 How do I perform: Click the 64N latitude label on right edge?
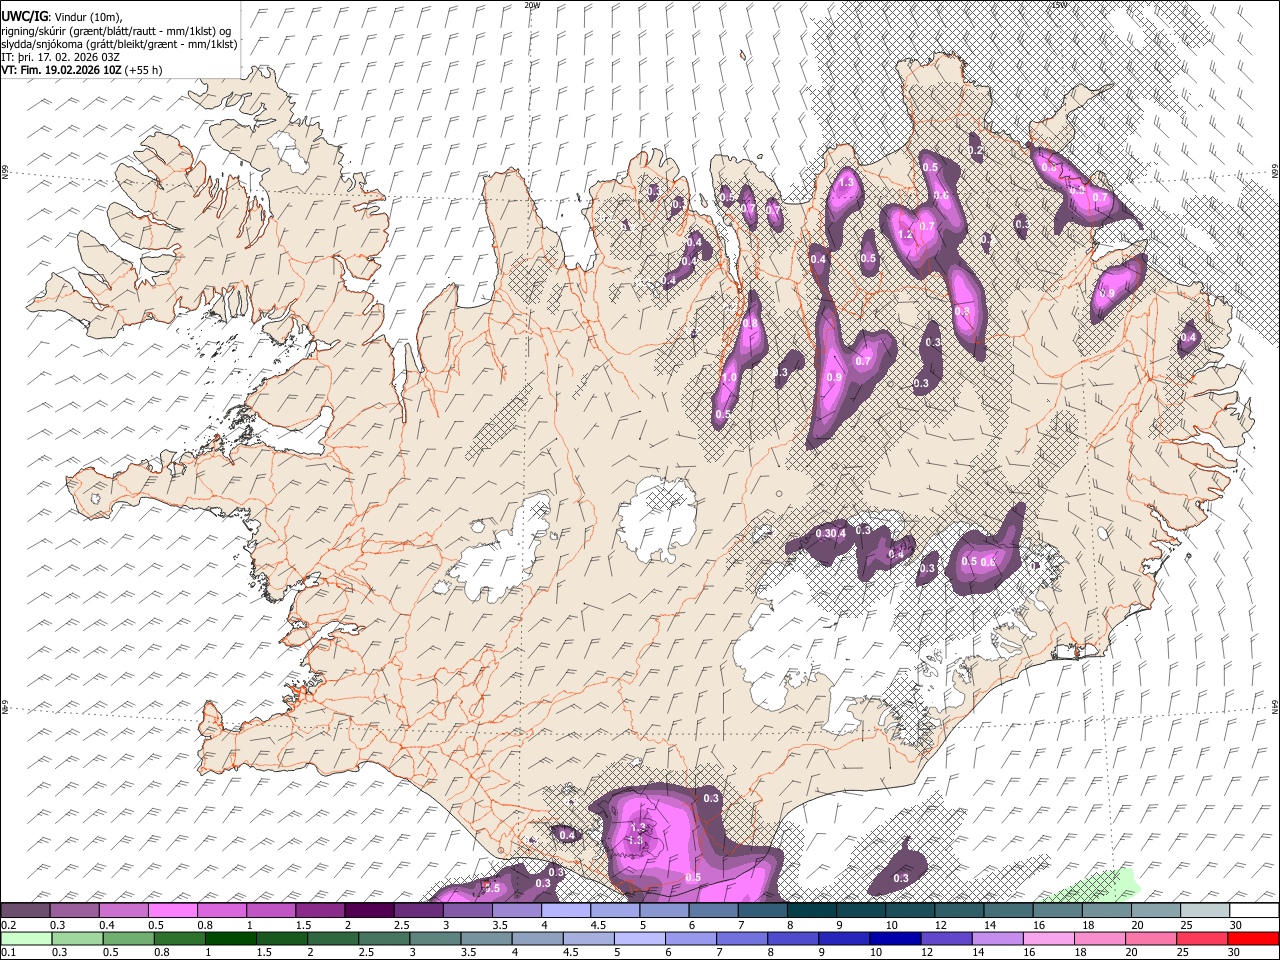1275,706
